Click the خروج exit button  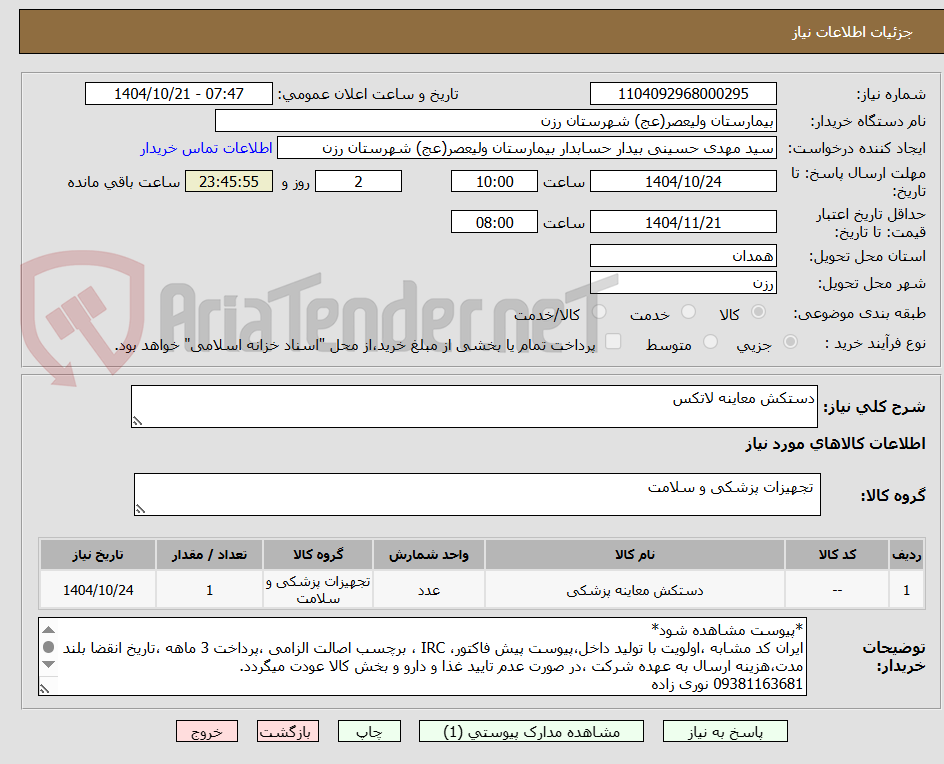(x=206, y=731)
